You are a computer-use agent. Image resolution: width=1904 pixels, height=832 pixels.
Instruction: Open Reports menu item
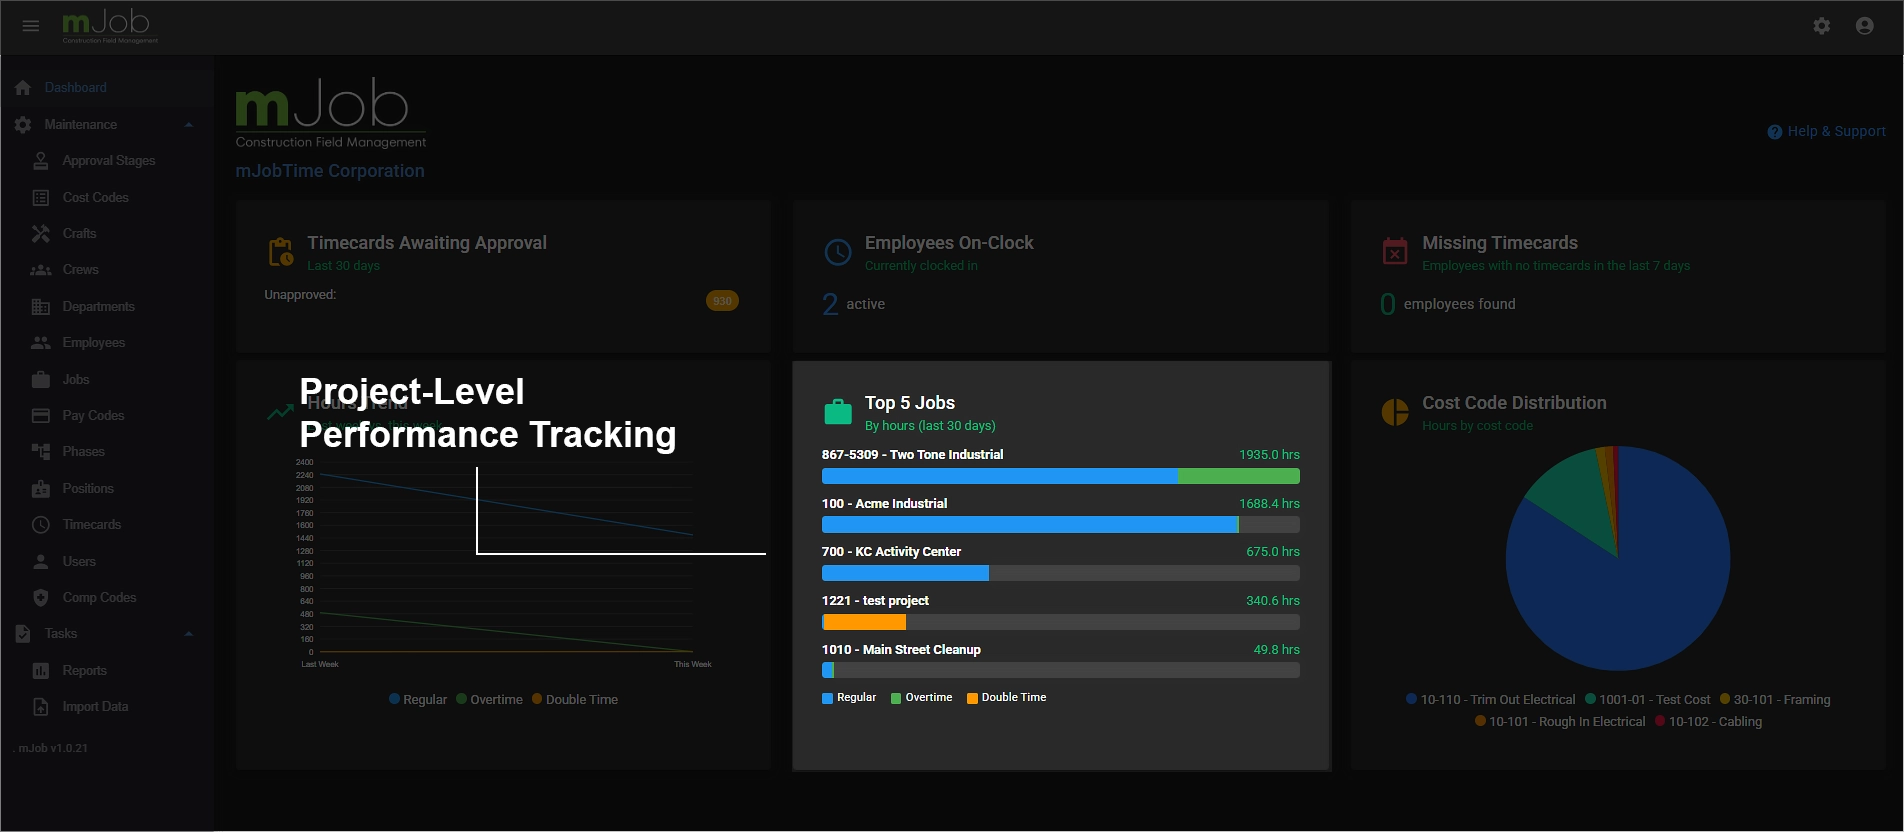85,671
